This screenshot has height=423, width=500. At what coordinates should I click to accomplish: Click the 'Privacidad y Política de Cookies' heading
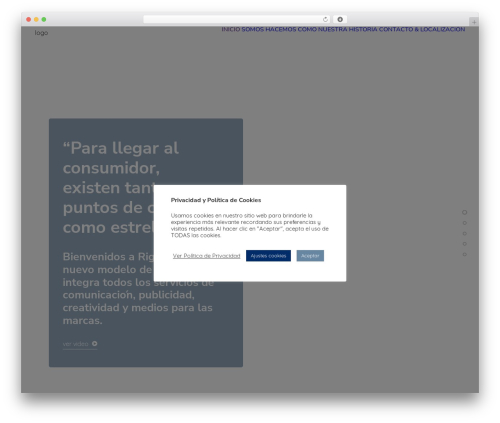pos(216,200)
